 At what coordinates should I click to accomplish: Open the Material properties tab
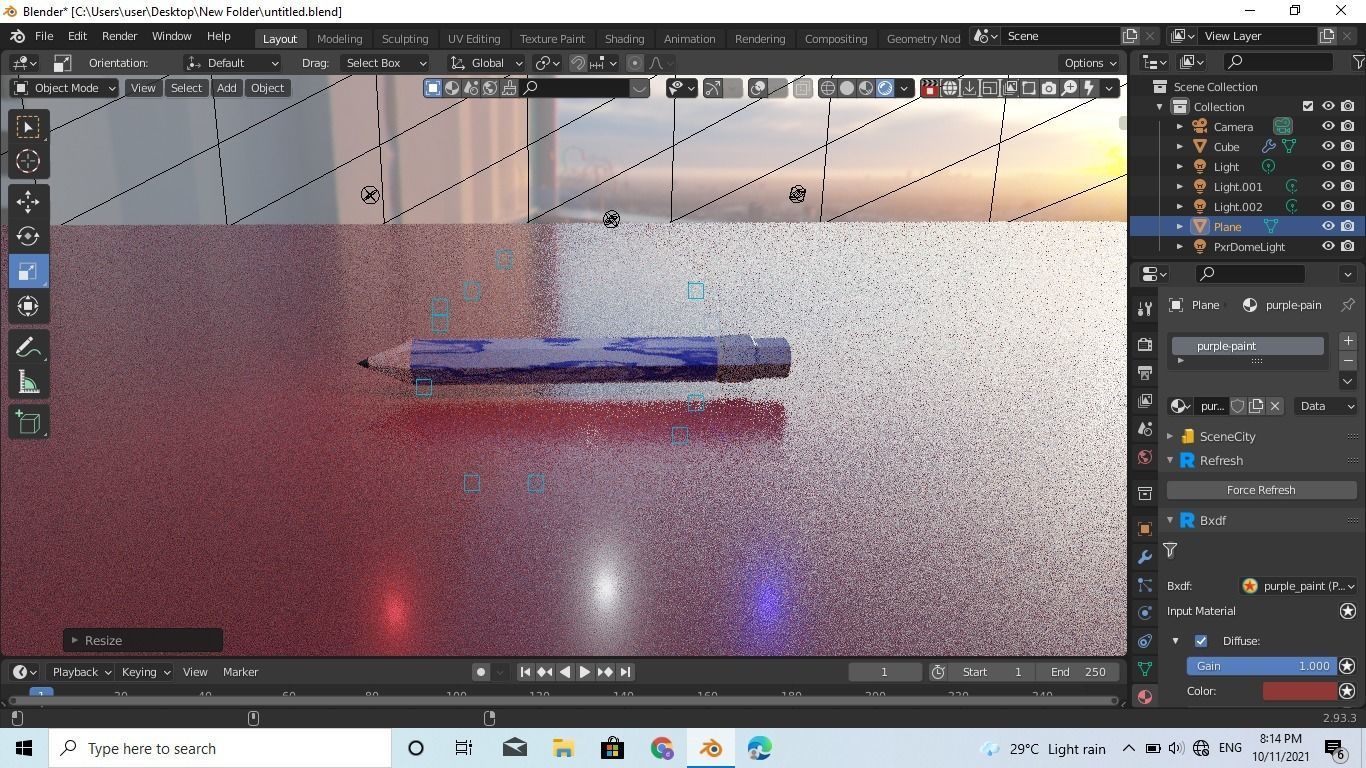click(x=1145, y=696)
